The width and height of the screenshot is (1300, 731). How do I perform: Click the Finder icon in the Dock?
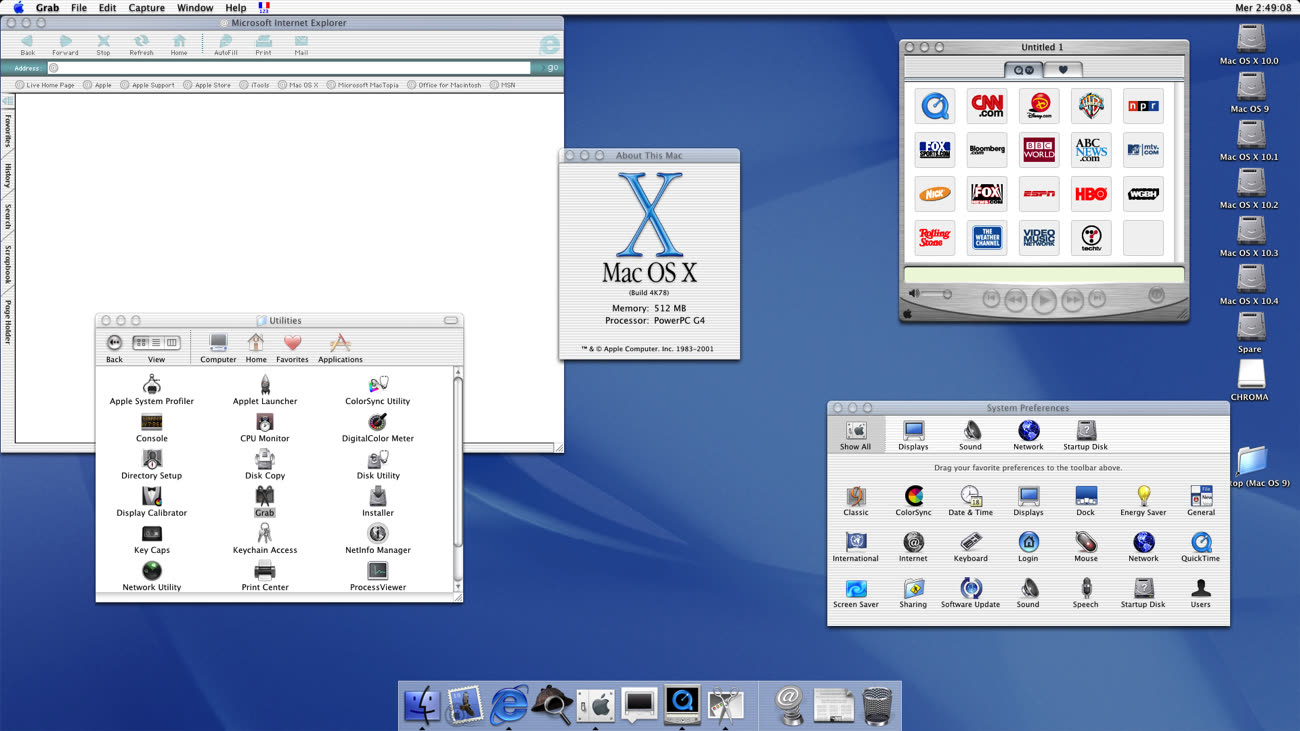422,705
